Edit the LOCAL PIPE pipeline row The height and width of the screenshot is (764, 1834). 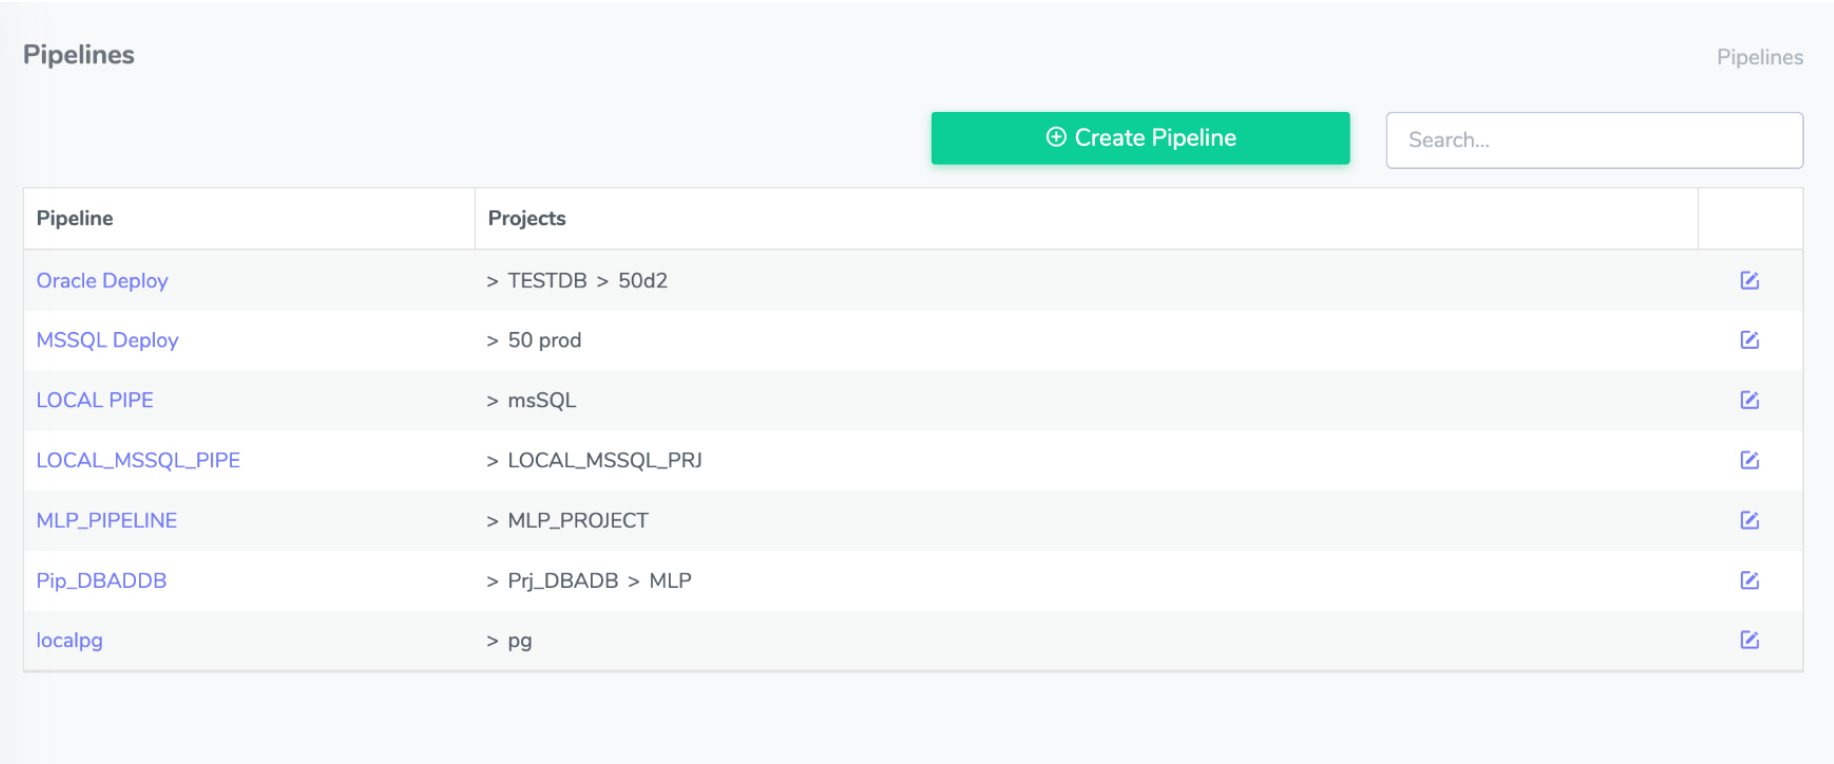point(1749,400)
